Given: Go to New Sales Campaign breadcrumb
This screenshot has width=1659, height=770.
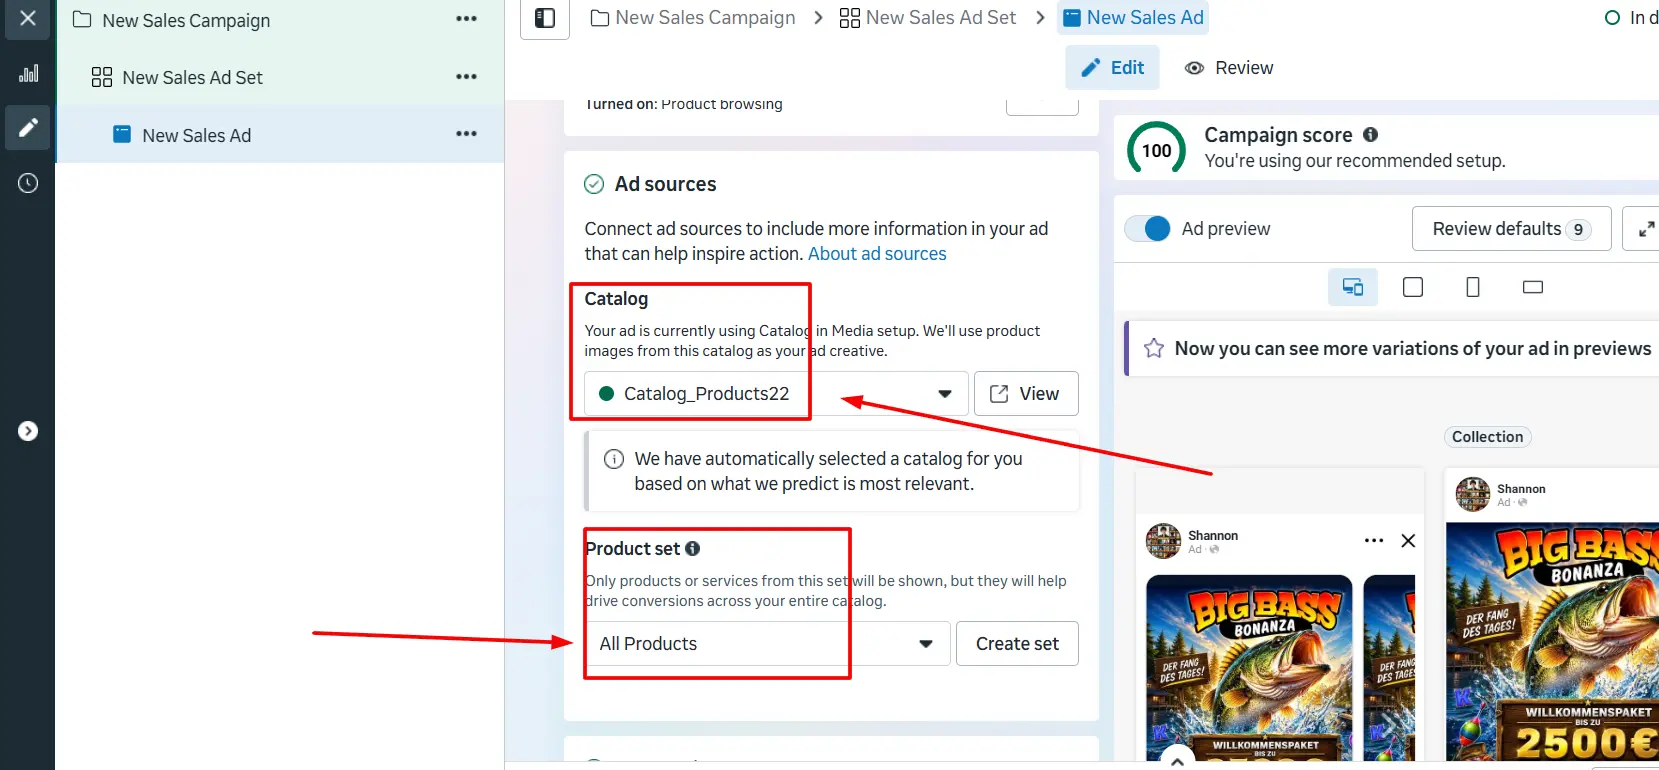Looking at the screenshot, I should 693,18.
